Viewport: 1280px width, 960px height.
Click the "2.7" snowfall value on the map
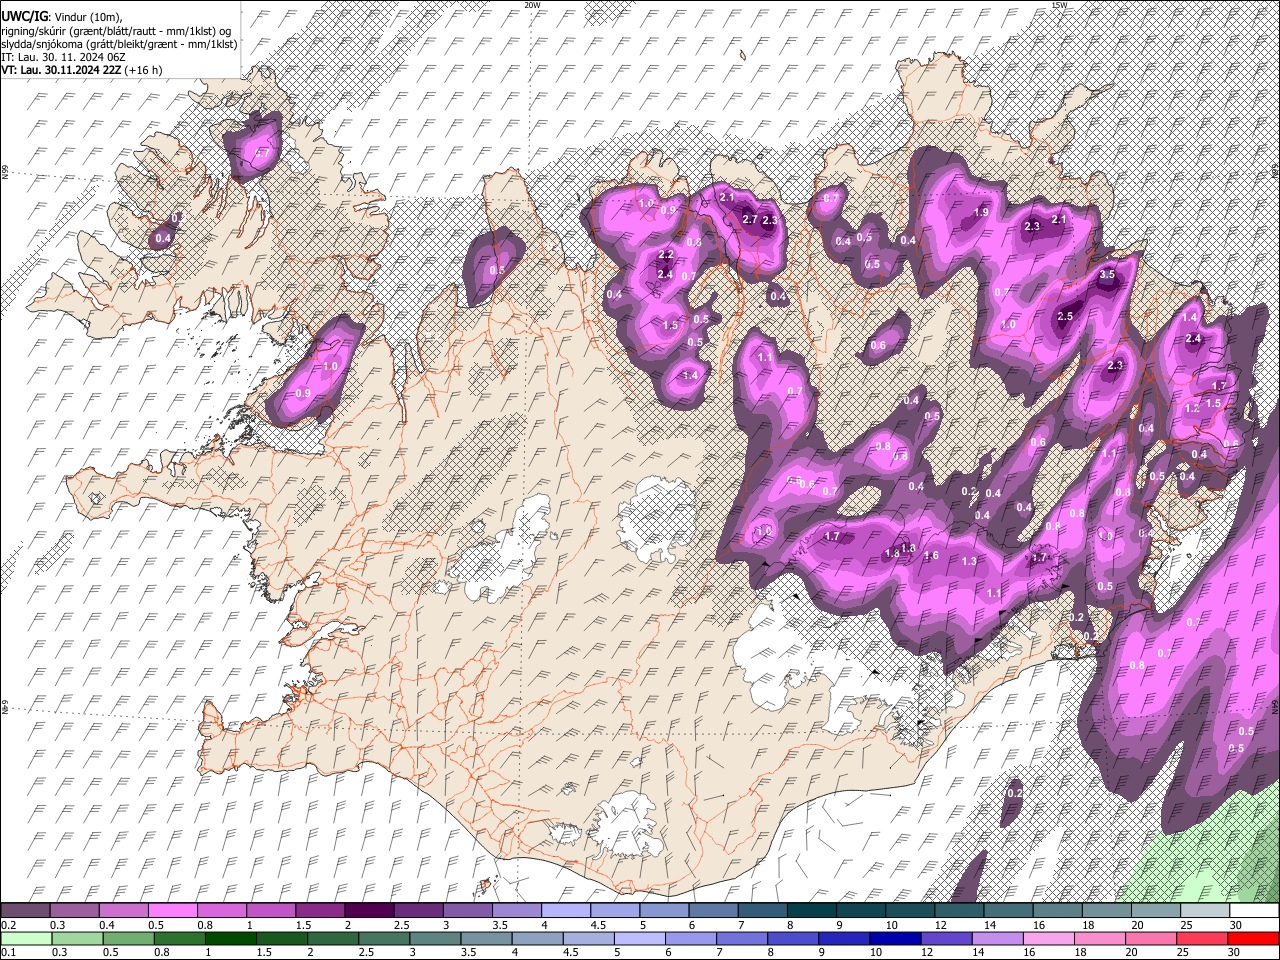pyautogui.click(x=750, y=219)
